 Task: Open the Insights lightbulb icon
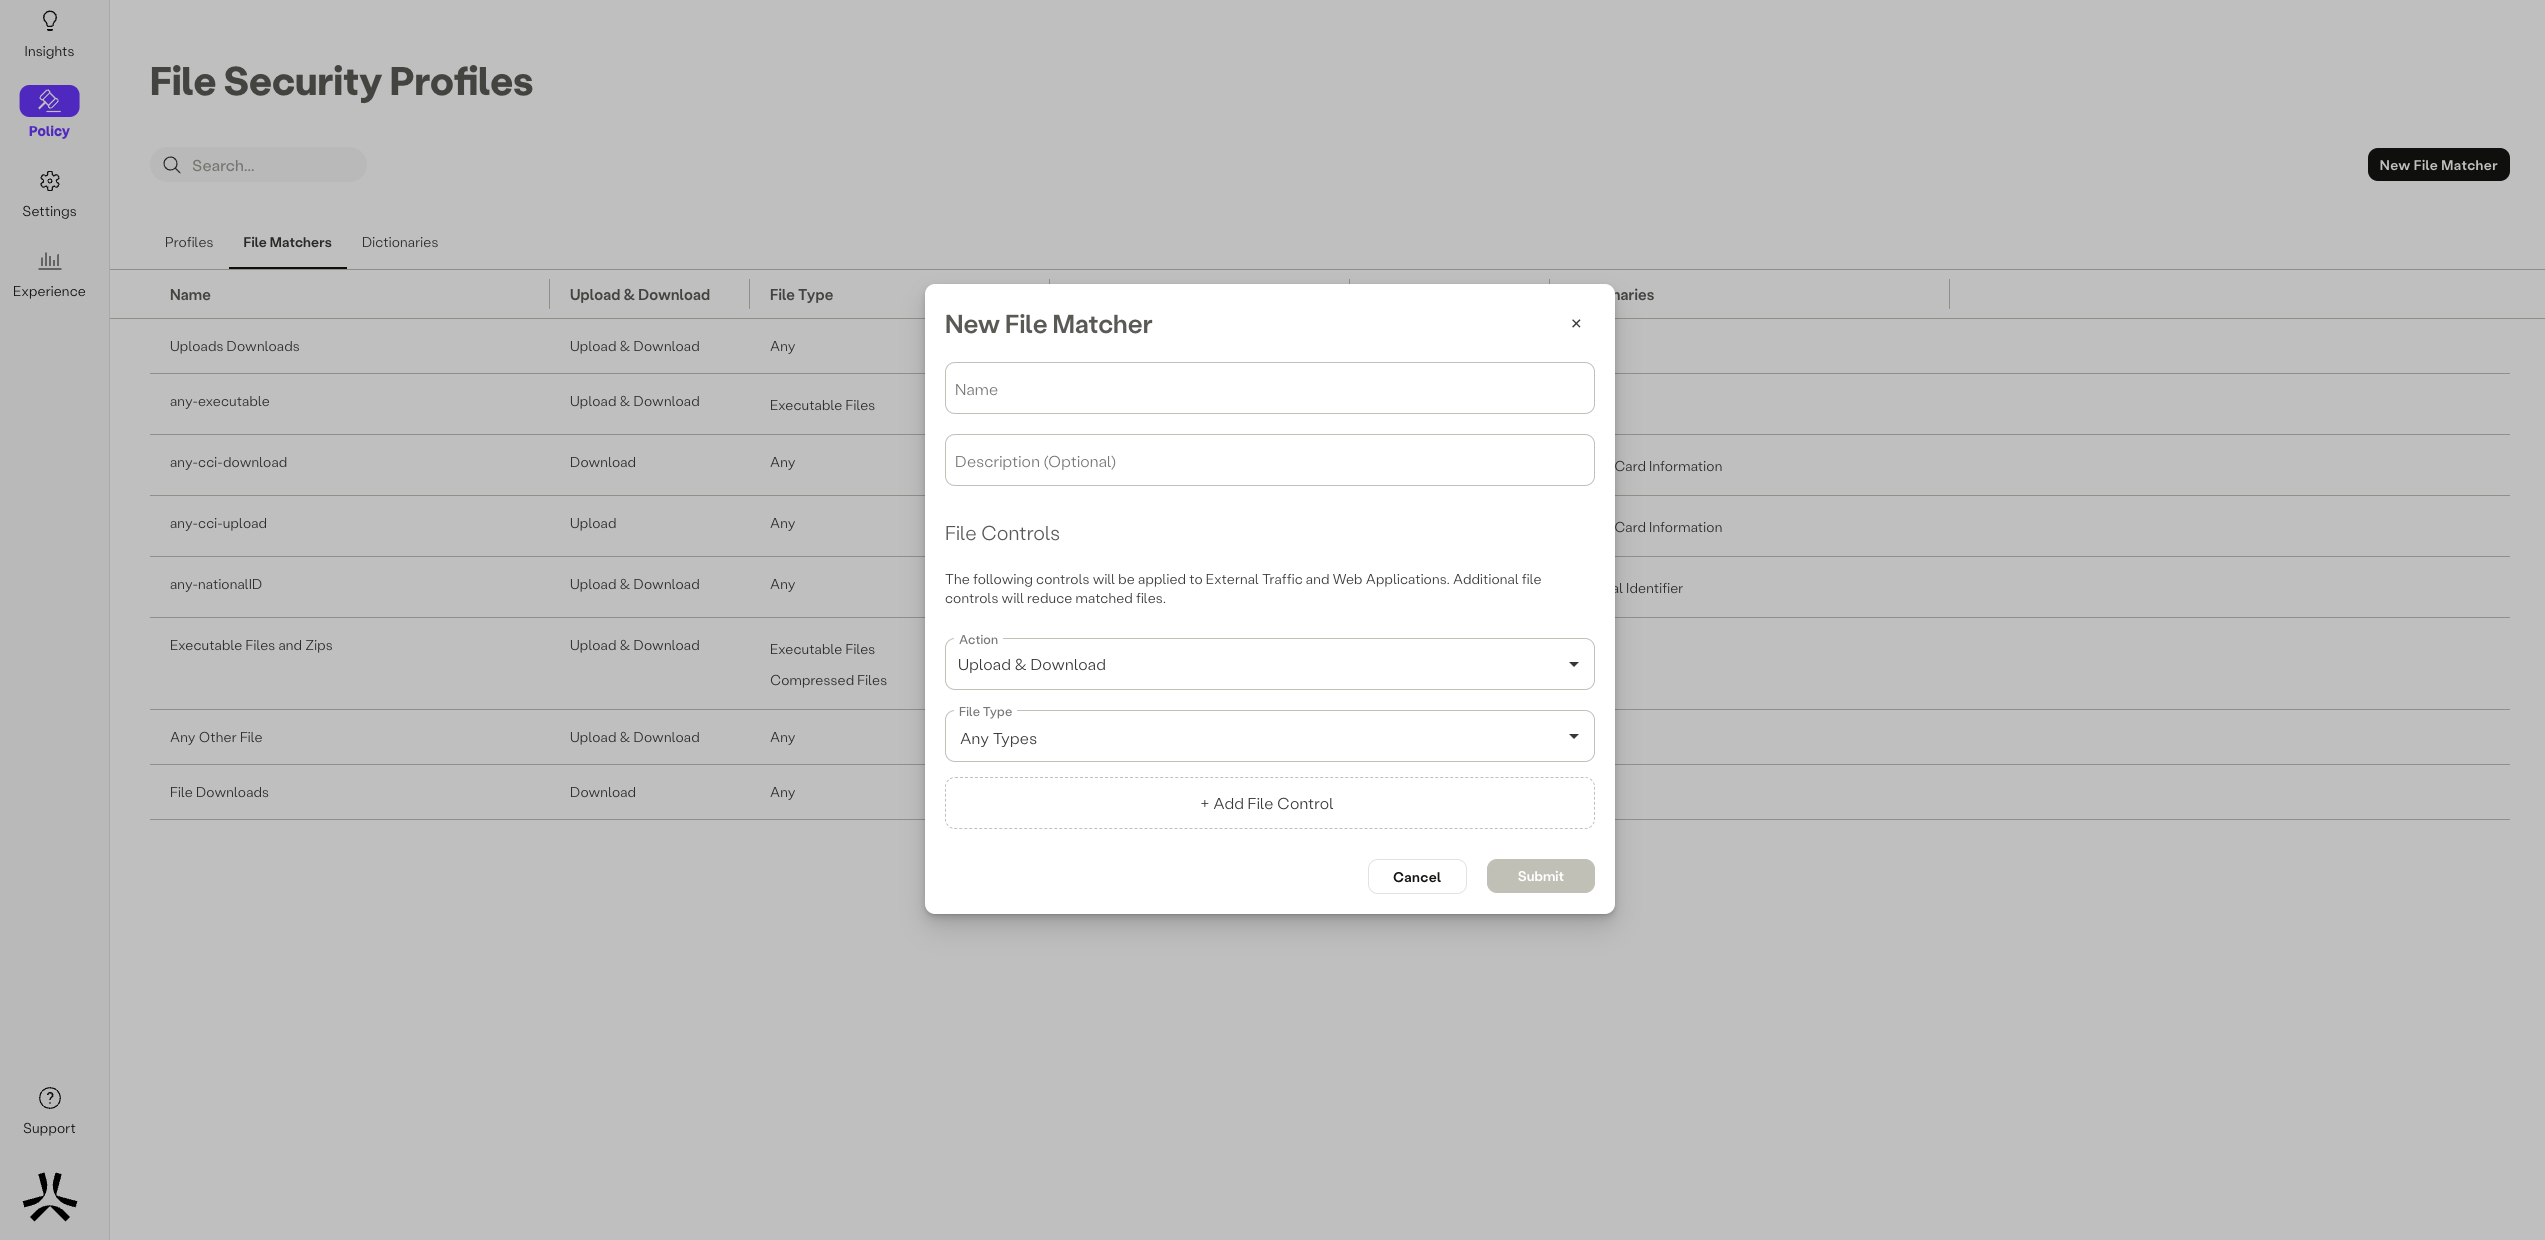click(x=49, y=21)
